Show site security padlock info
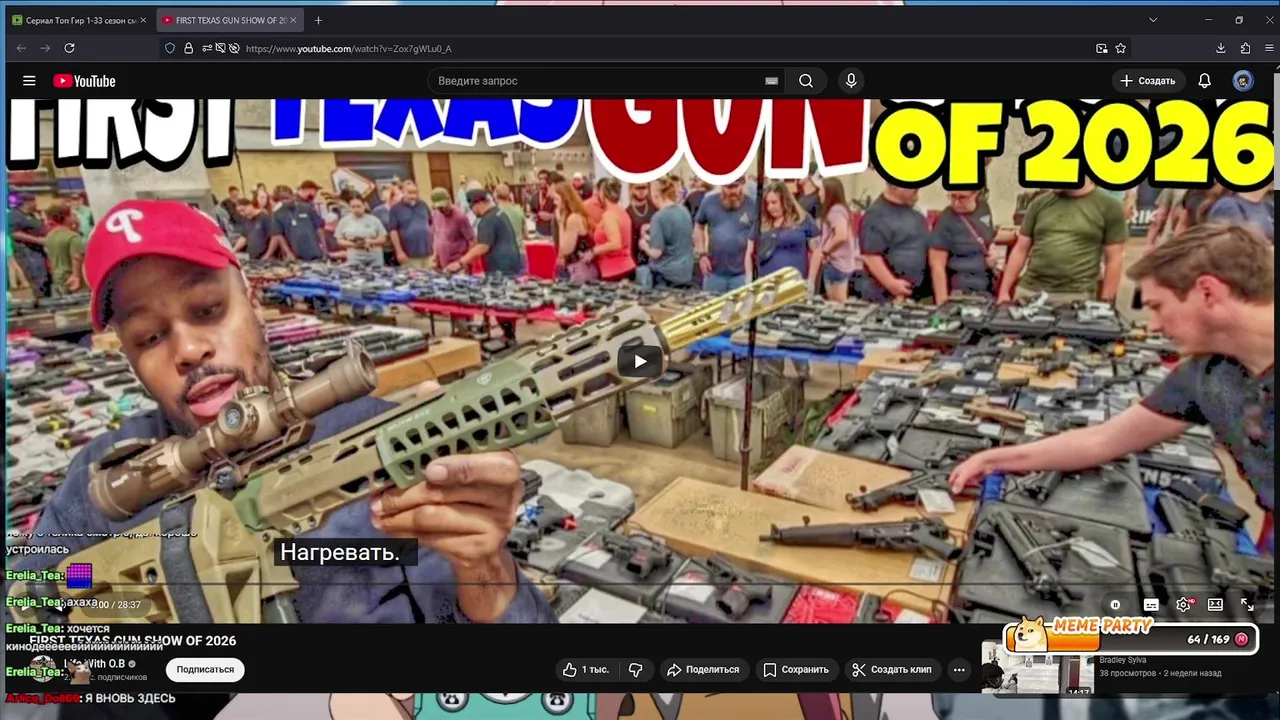 click(x=188, y=48)
